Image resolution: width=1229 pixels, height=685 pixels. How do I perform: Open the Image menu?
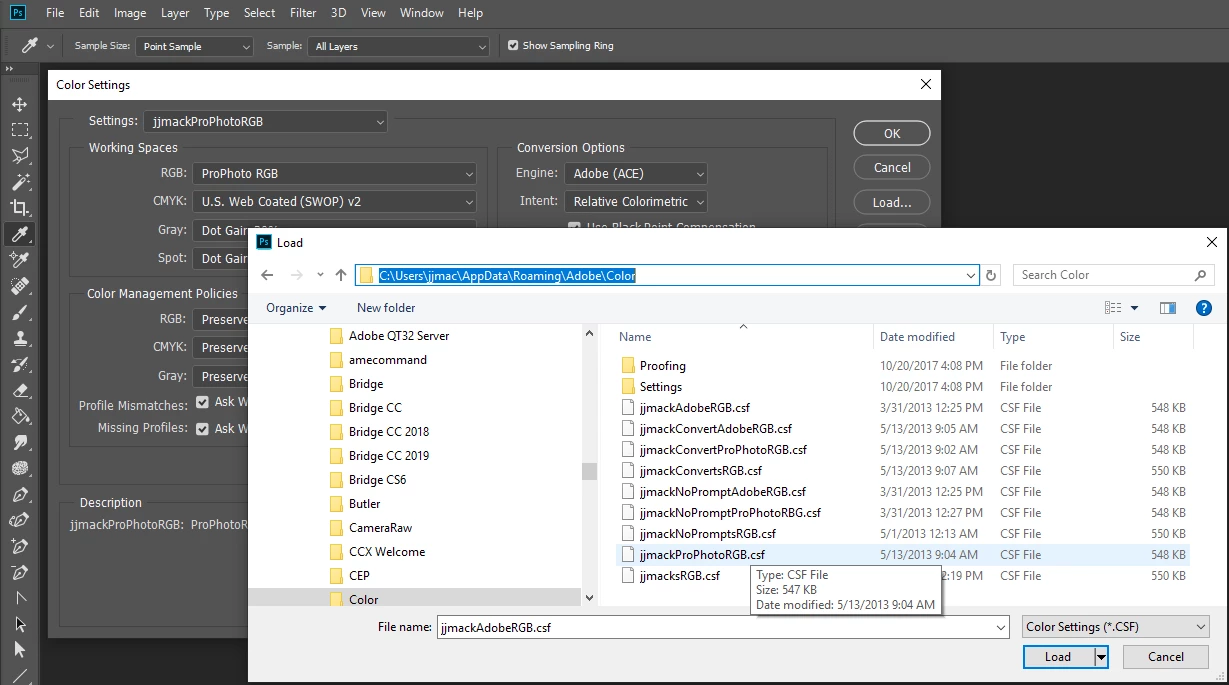pyautogui.click(x=130, y=13)
